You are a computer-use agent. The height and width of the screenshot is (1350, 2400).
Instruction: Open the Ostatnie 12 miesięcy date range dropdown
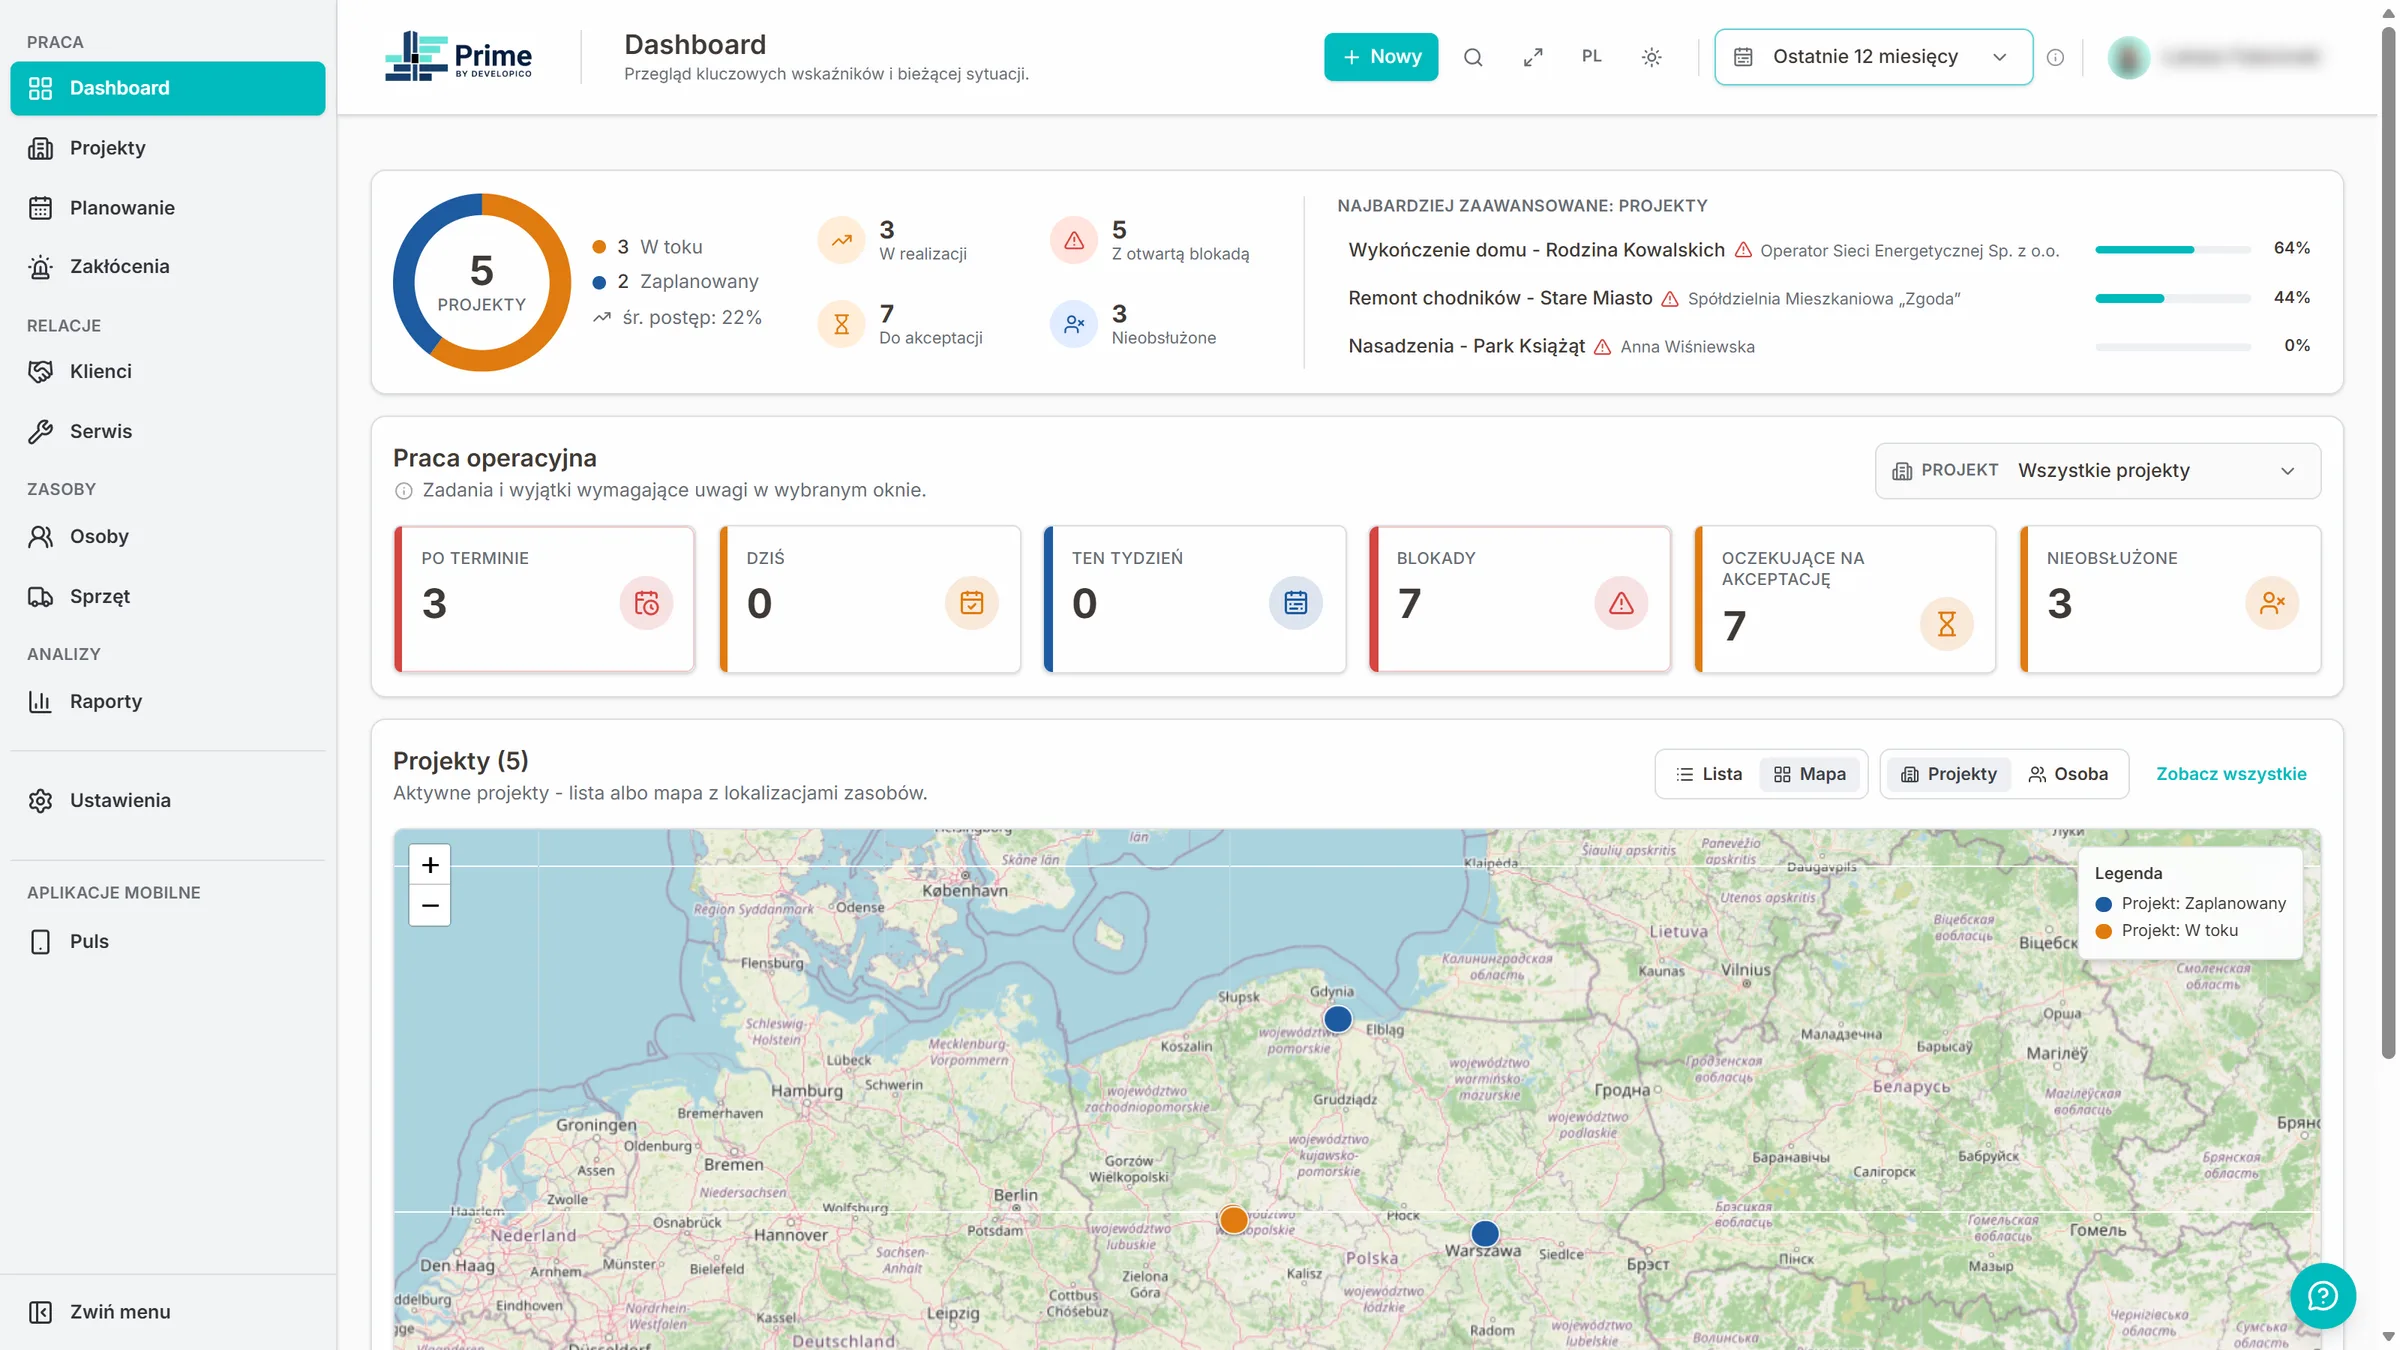pos(1873,57)
